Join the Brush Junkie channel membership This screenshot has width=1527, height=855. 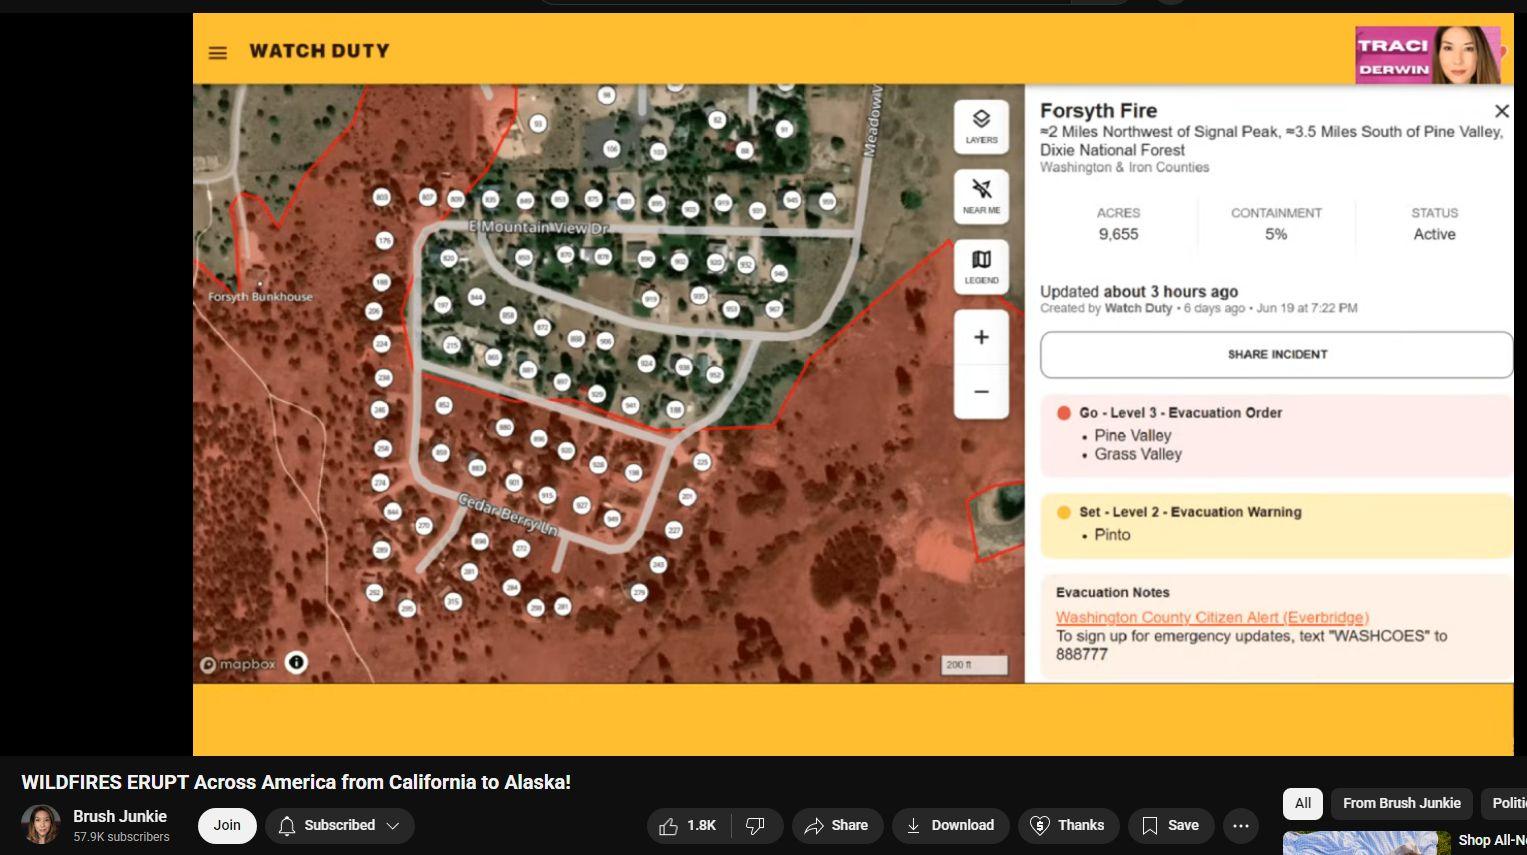click(x=227, y=825)
